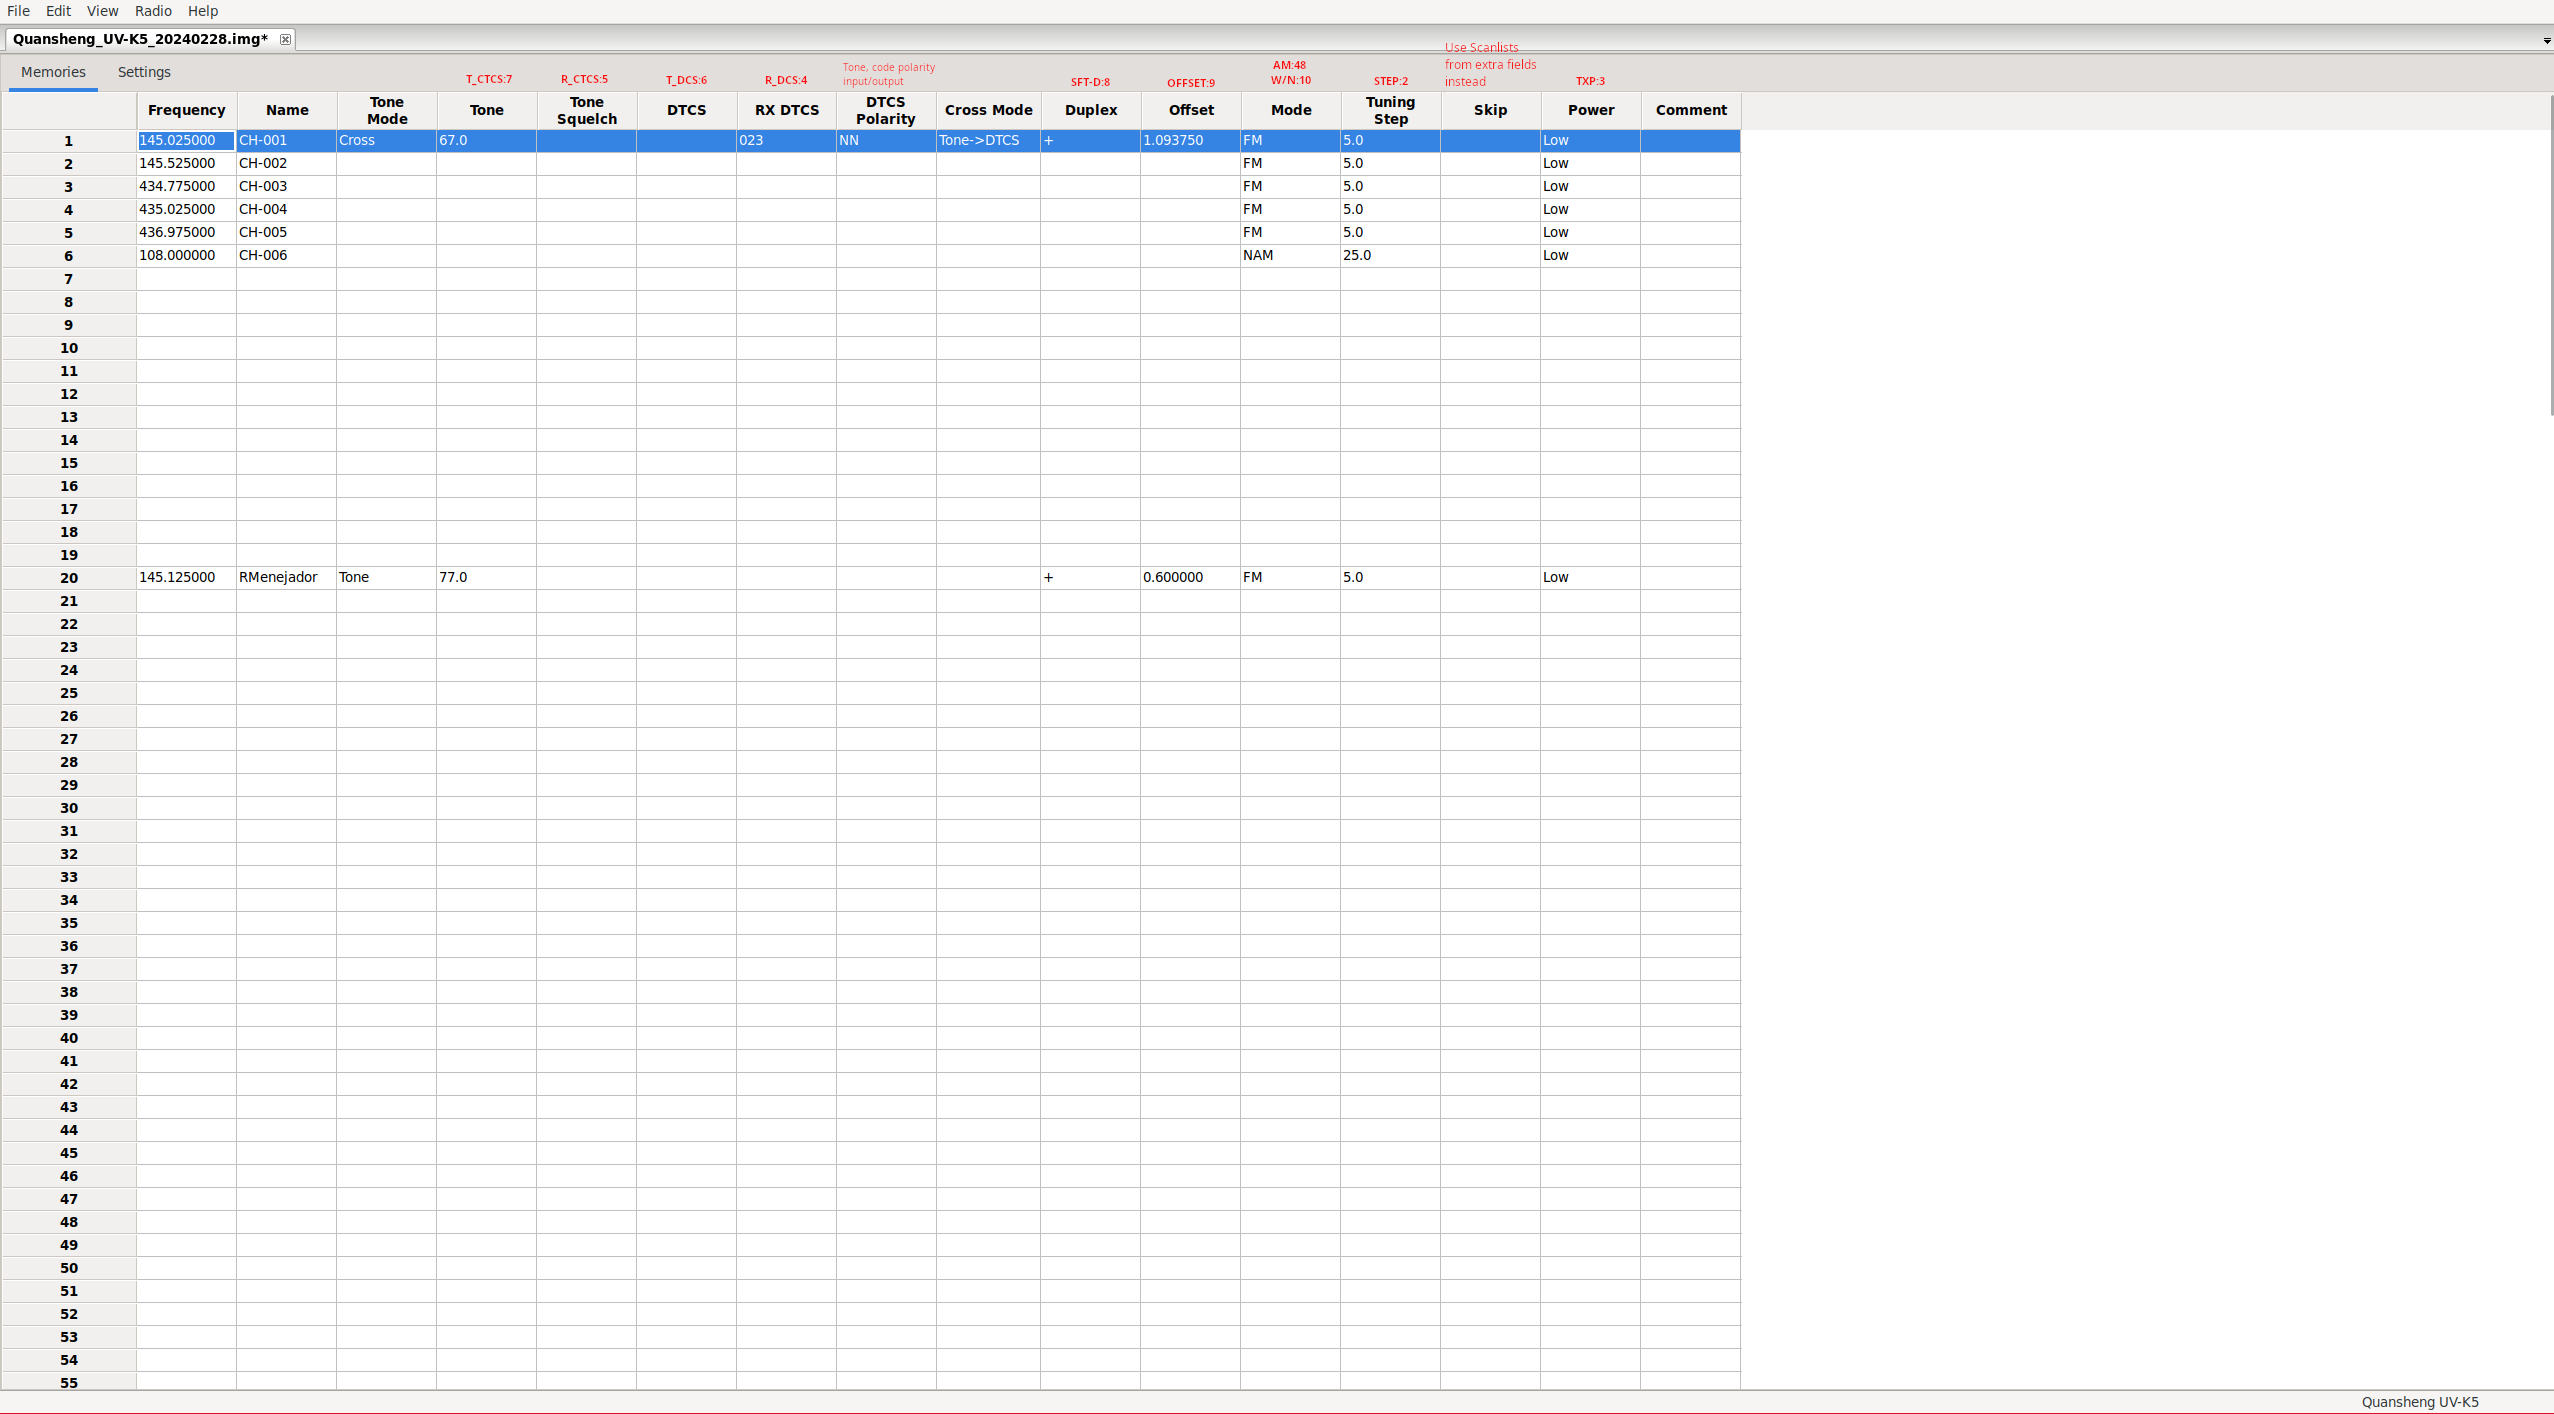Close the Quansheng_UV-K5 image tab

click(x=285, y=39)
